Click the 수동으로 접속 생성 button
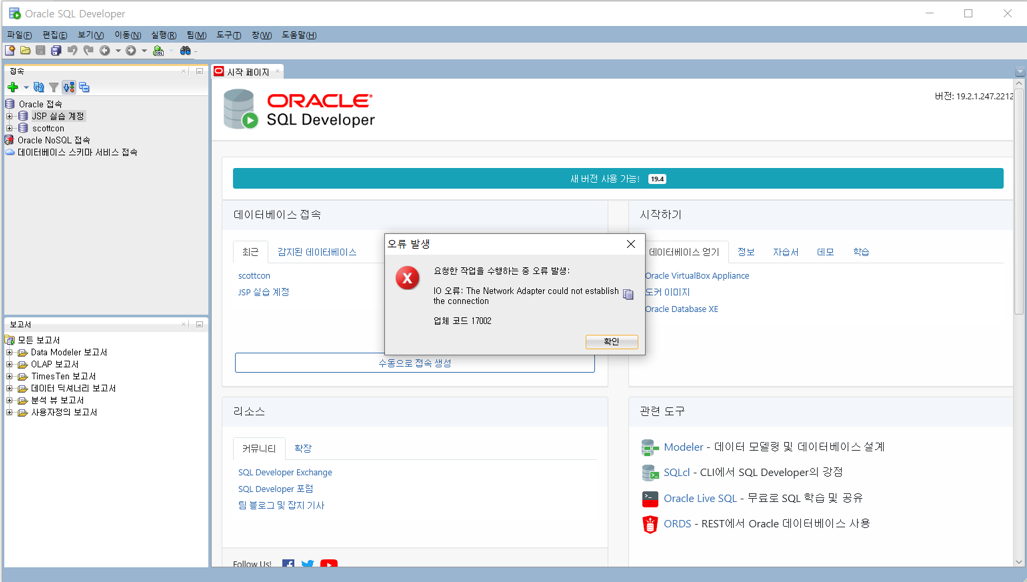1027x582 pixels. tap(415, 363)
